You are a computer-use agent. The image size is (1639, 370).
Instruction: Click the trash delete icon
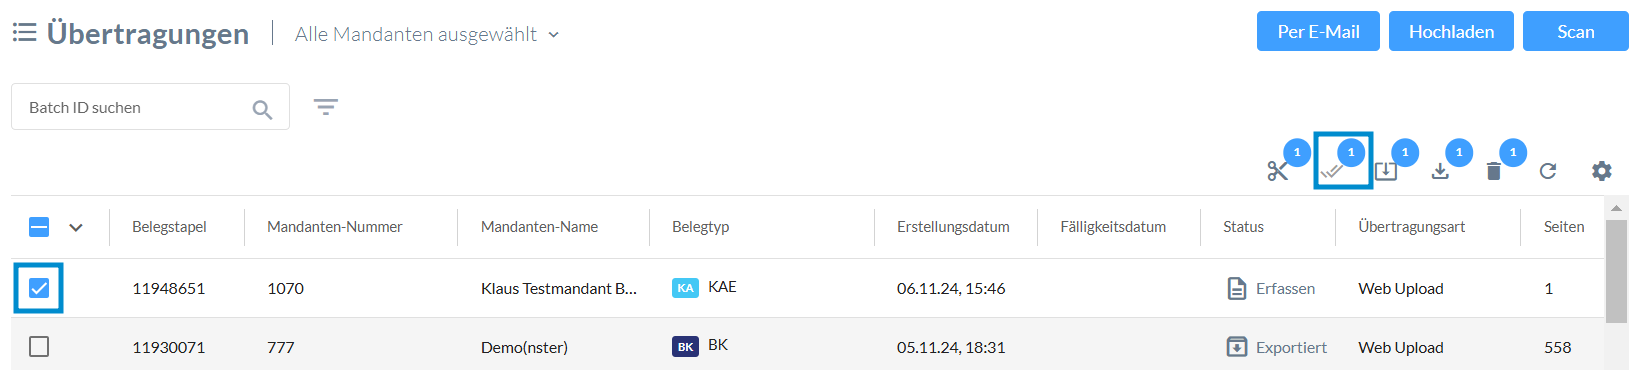coord(1494,171)
